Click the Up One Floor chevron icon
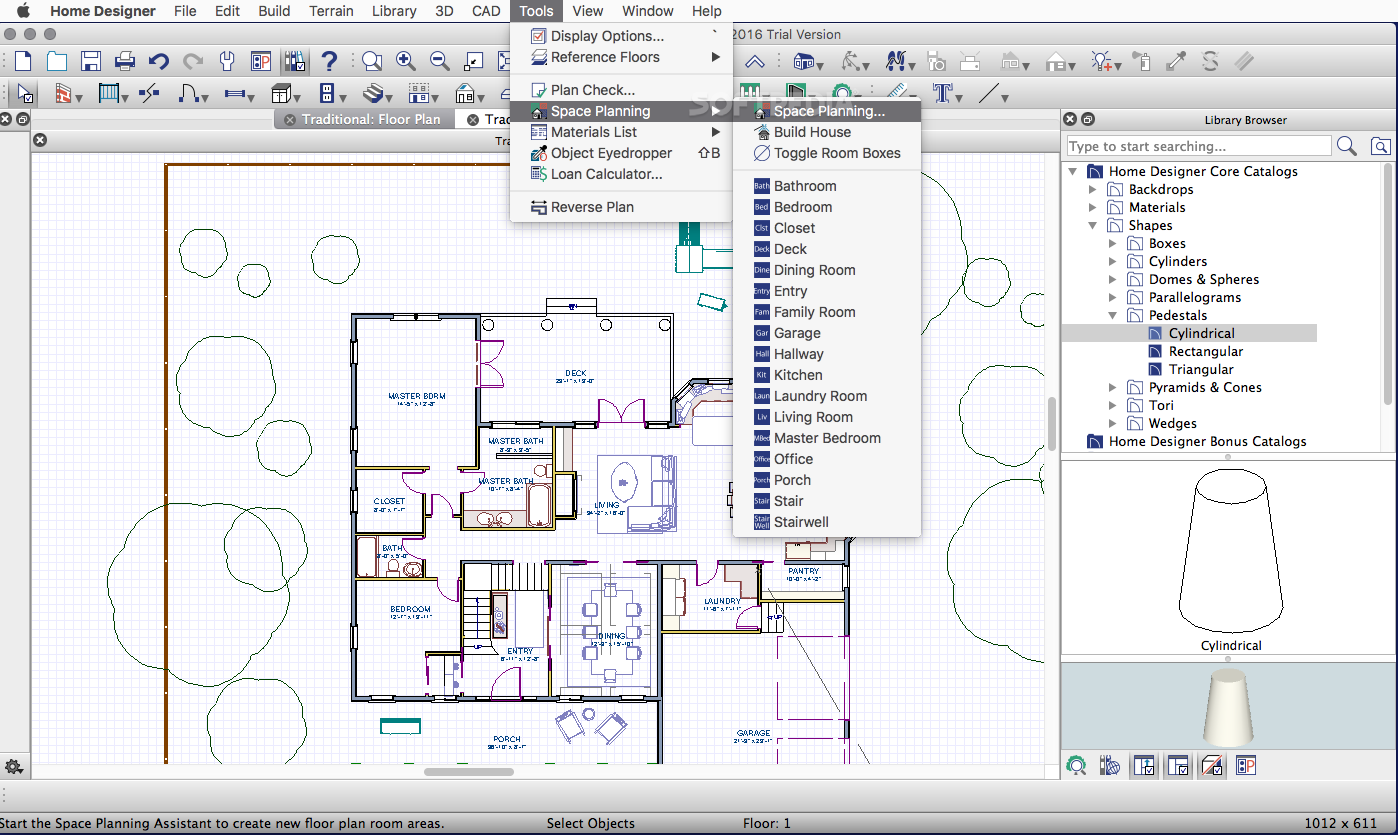 [x=755, y=61]
